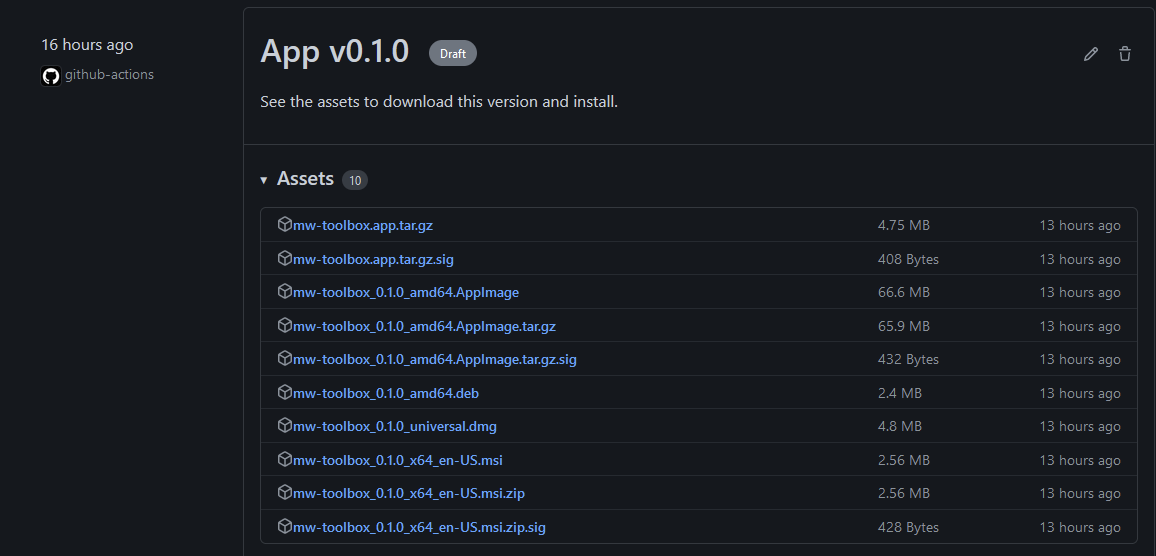1156x556 pixels.
Task: Click the 65.9 MB file size
Action: (x=903, y=327)
